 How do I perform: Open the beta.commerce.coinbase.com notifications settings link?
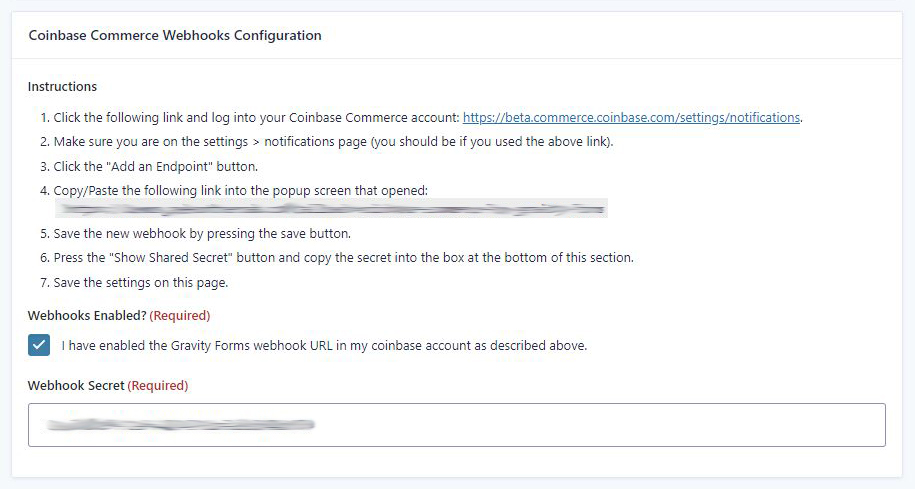click(x=631, y=117)
